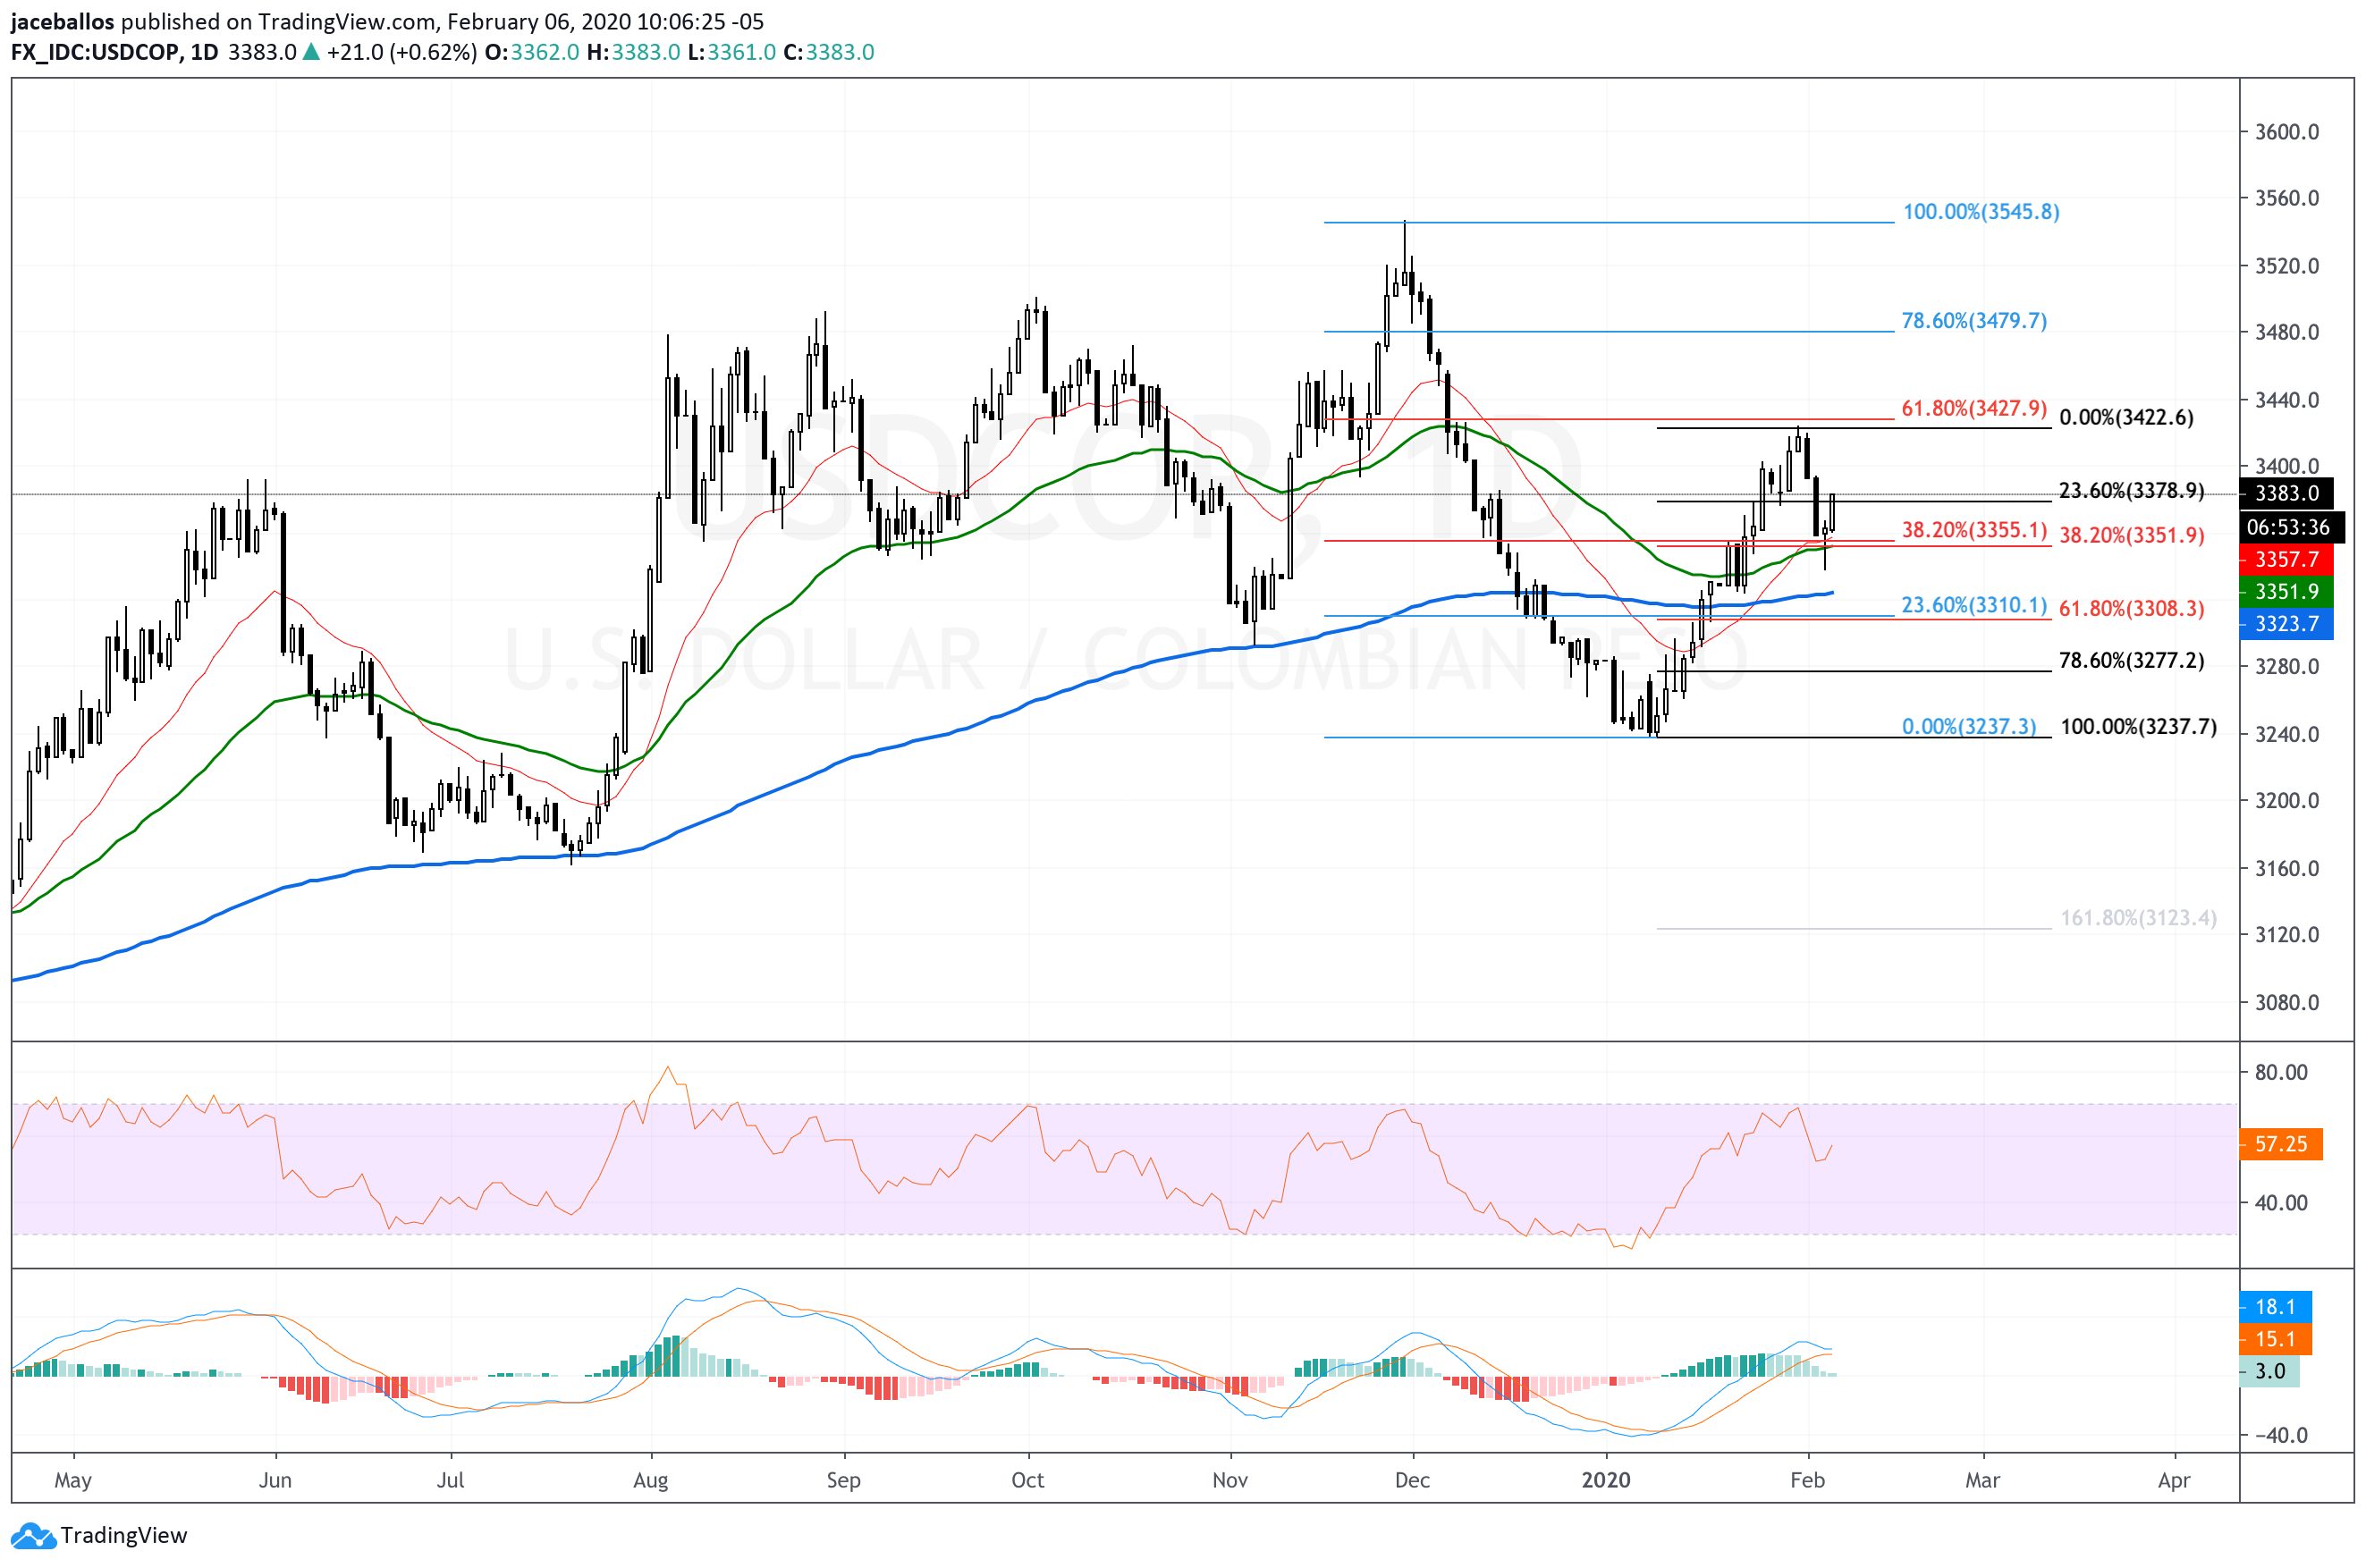Select the 100.00%(3545.8) Fibonacci label
2366x1568 pixels.
tap(1981, 212)
